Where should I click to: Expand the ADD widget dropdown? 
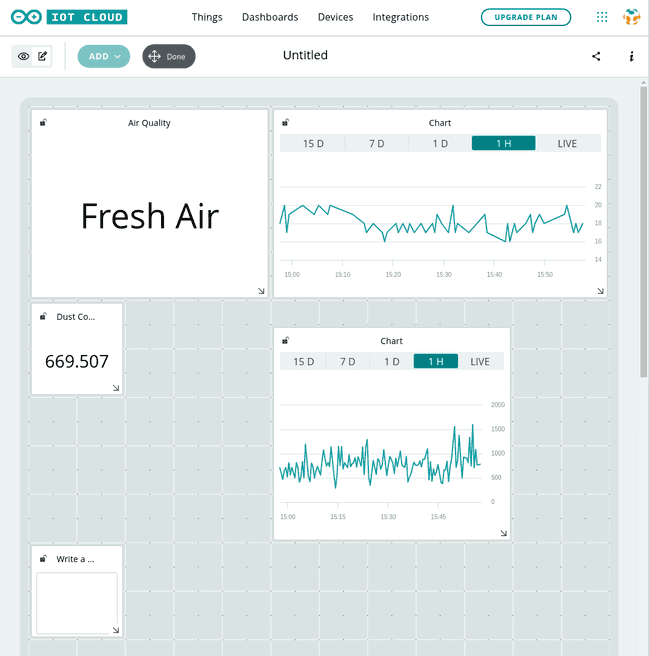click(104, 56)
